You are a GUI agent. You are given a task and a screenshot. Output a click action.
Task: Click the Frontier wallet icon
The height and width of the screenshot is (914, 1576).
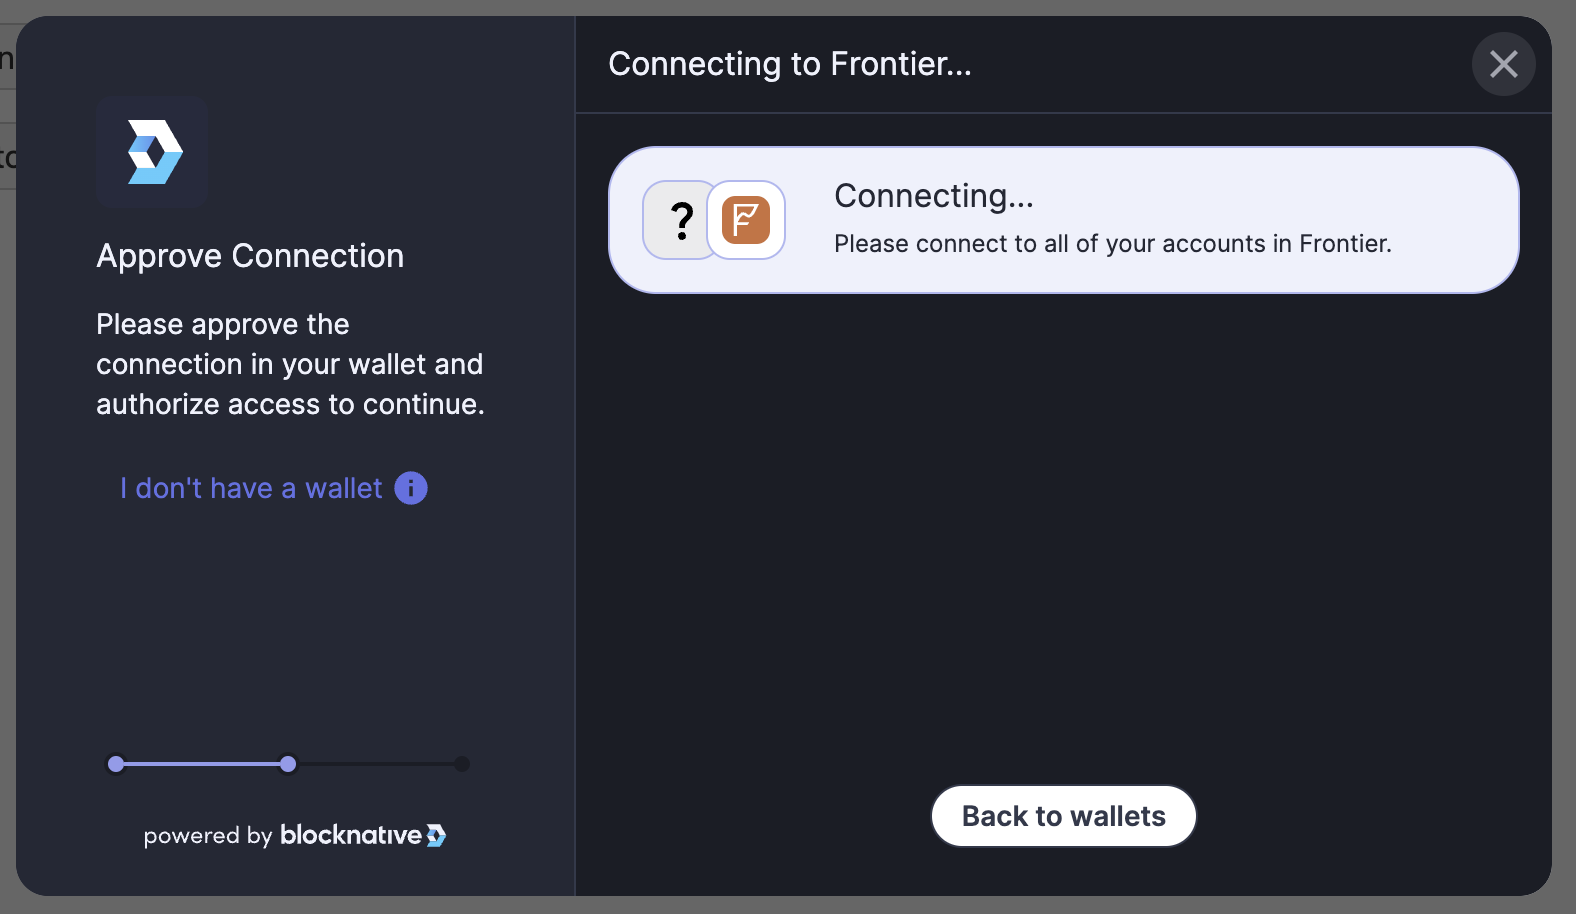pos(745,220)
